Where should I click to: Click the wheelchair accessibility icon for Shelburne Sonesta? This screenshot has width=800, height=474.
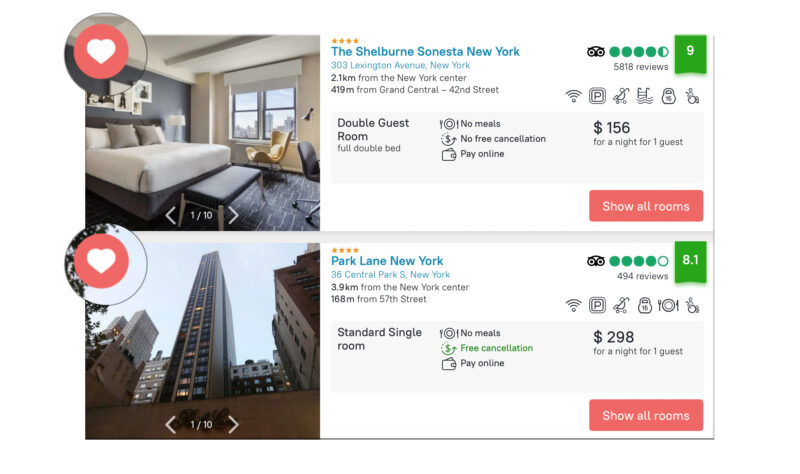(693, 96)
